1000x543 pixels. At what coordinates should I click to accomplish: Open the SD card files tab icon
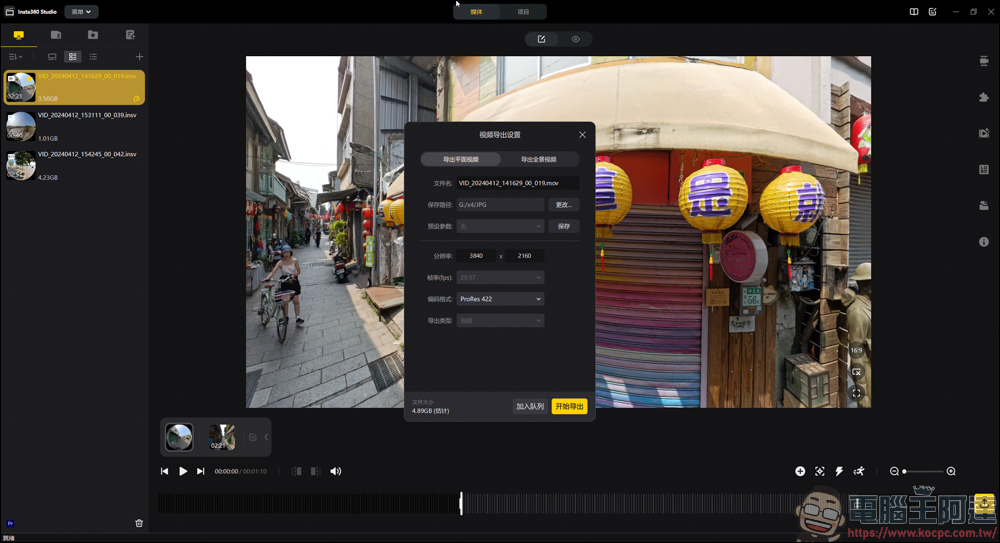(55, 35)
